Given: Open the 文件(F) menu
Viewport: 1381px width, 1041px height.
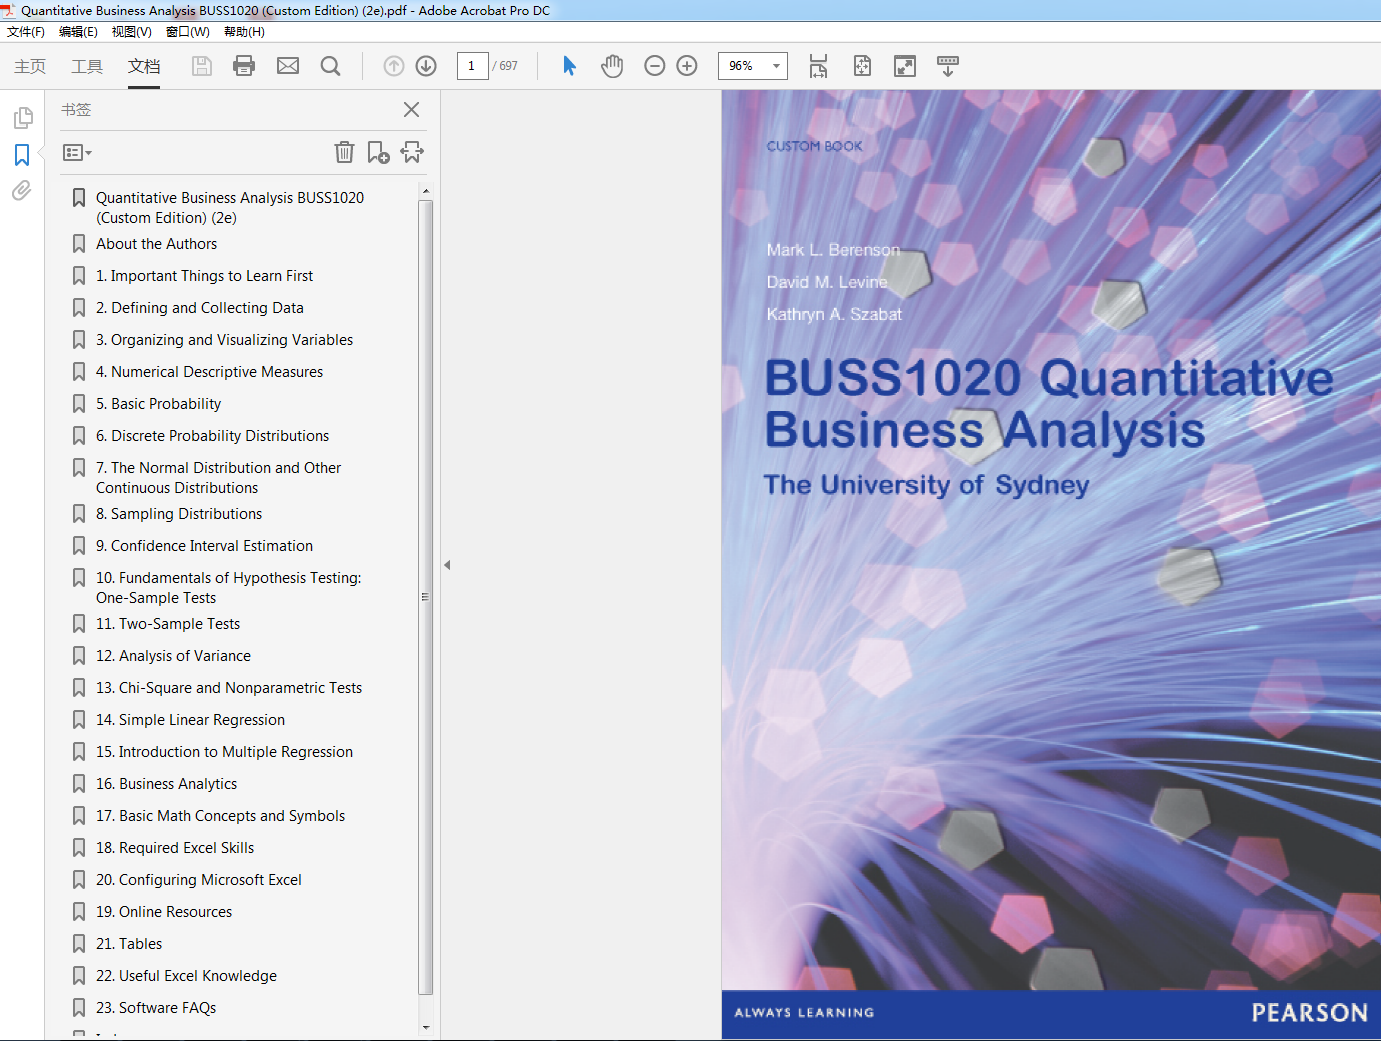Looking at the screenshot, I should pos(26,32).
